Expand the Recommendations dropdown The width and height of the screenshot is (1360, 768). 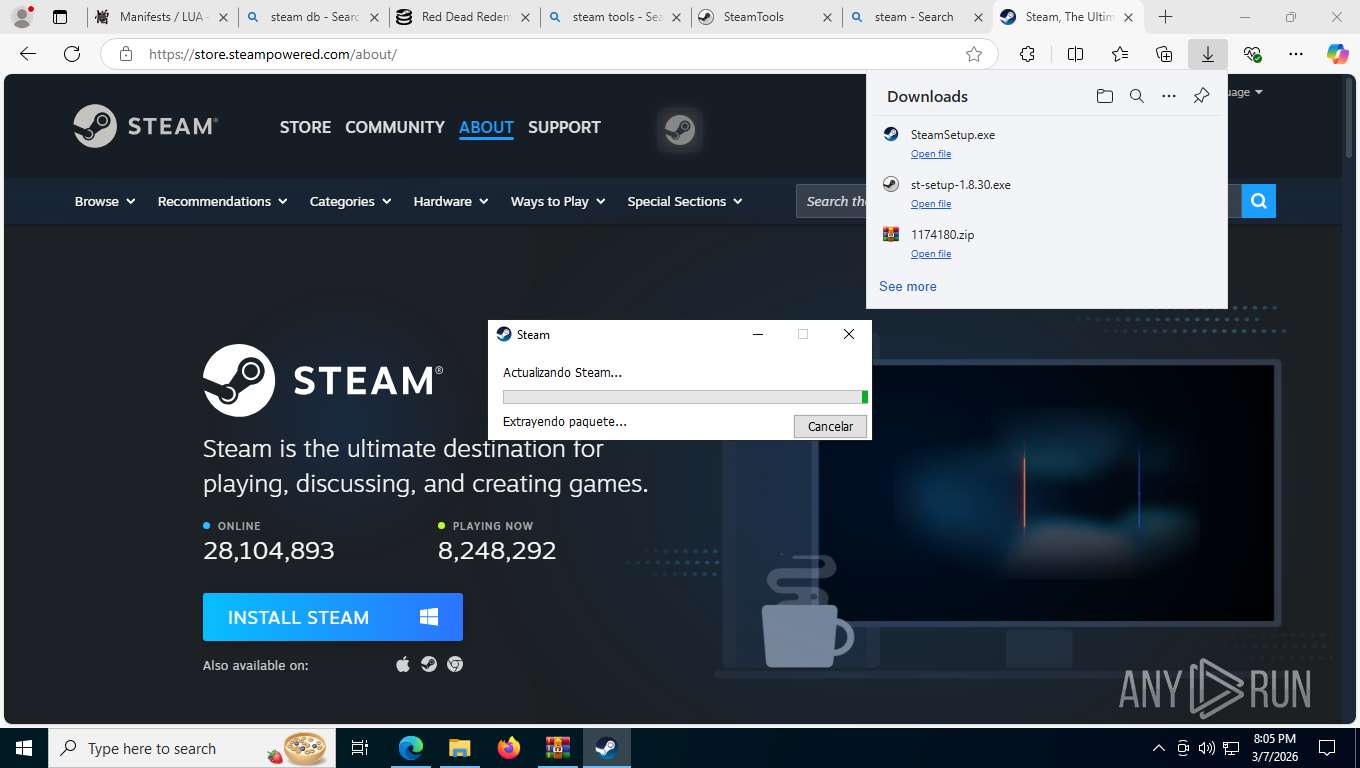click(222, 201)
